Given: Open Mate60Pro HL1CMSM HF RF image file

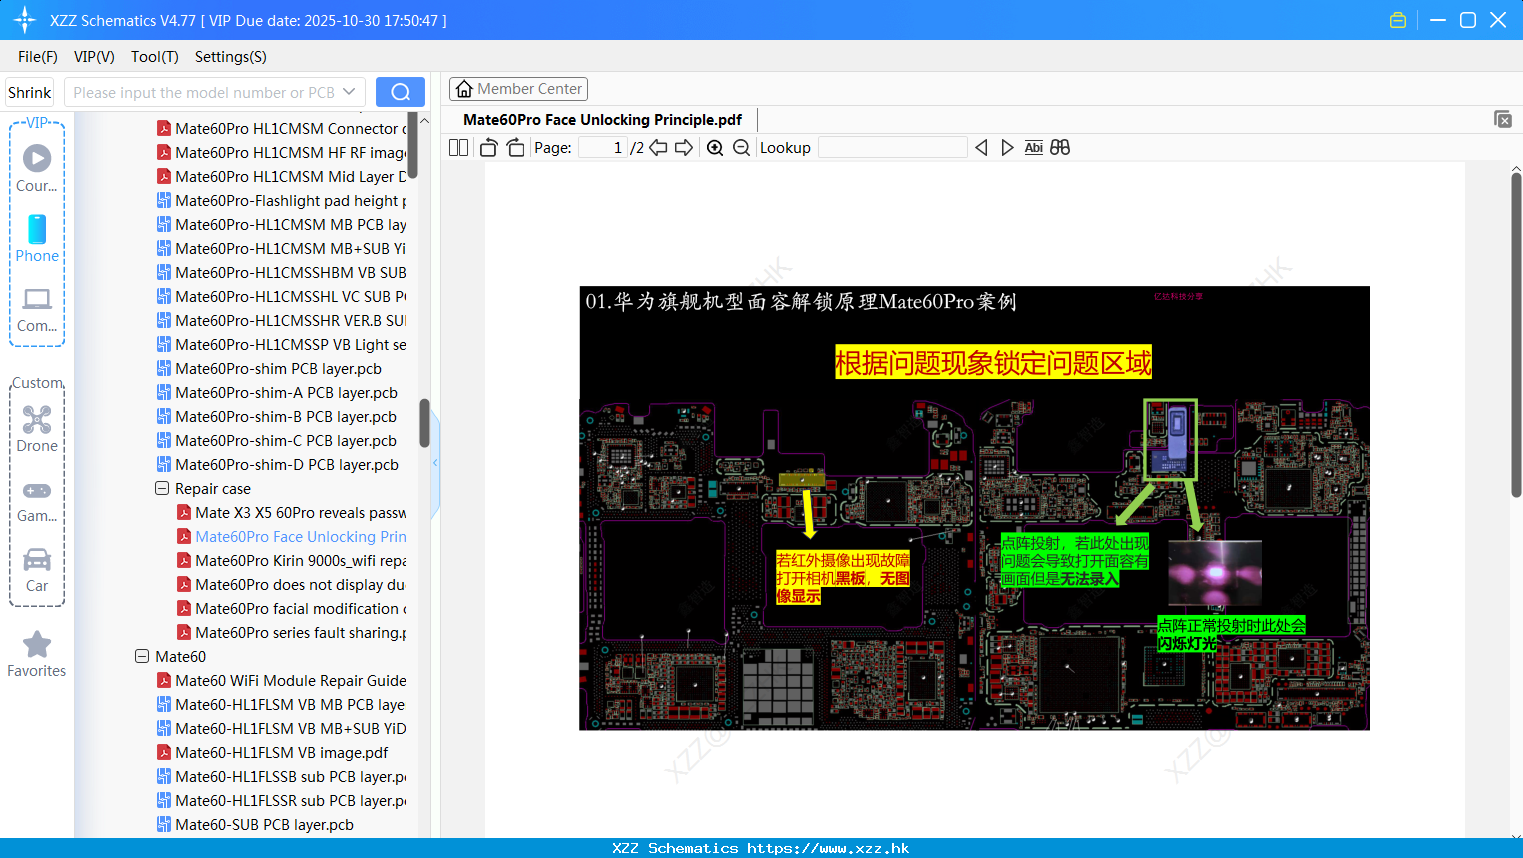Looking at the screenshot, I should (x=281, y=153).
